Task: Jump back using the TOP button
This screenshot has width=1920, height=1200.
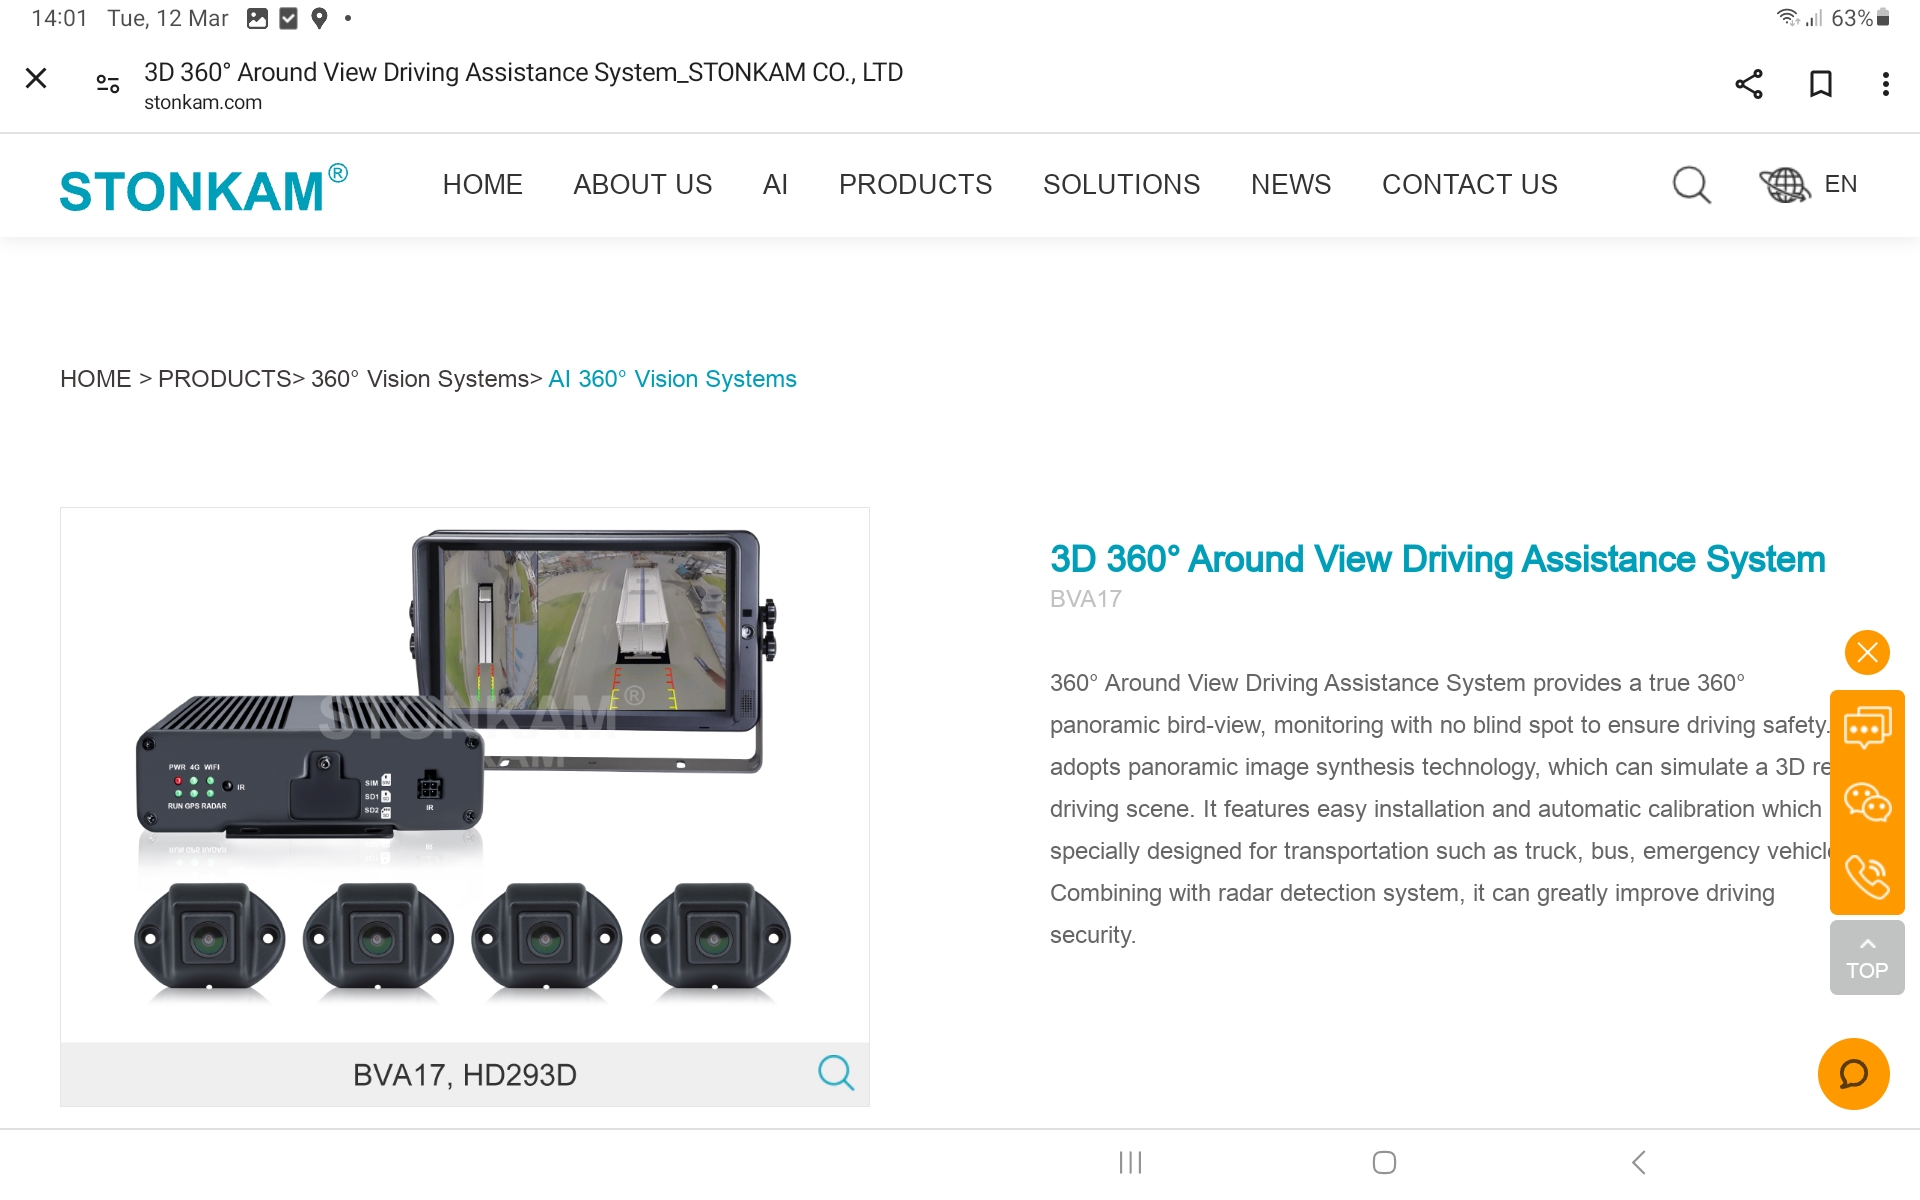Action: pos(1867,958)
